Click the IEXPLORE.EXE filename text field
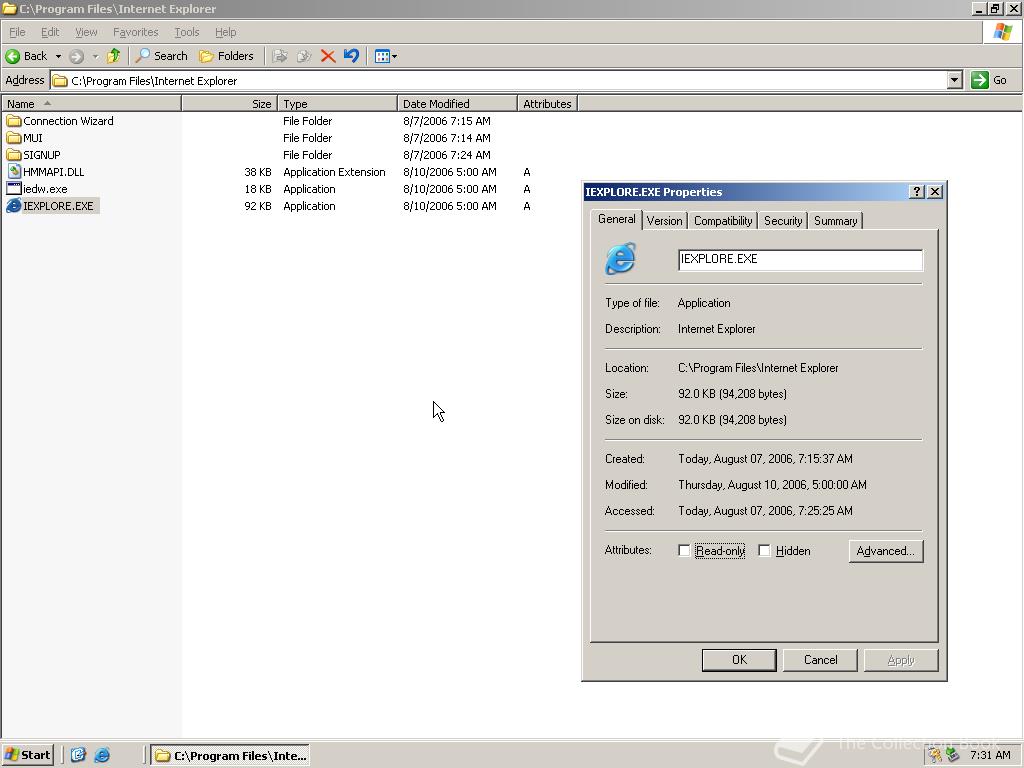 click(x=800, y=259)
